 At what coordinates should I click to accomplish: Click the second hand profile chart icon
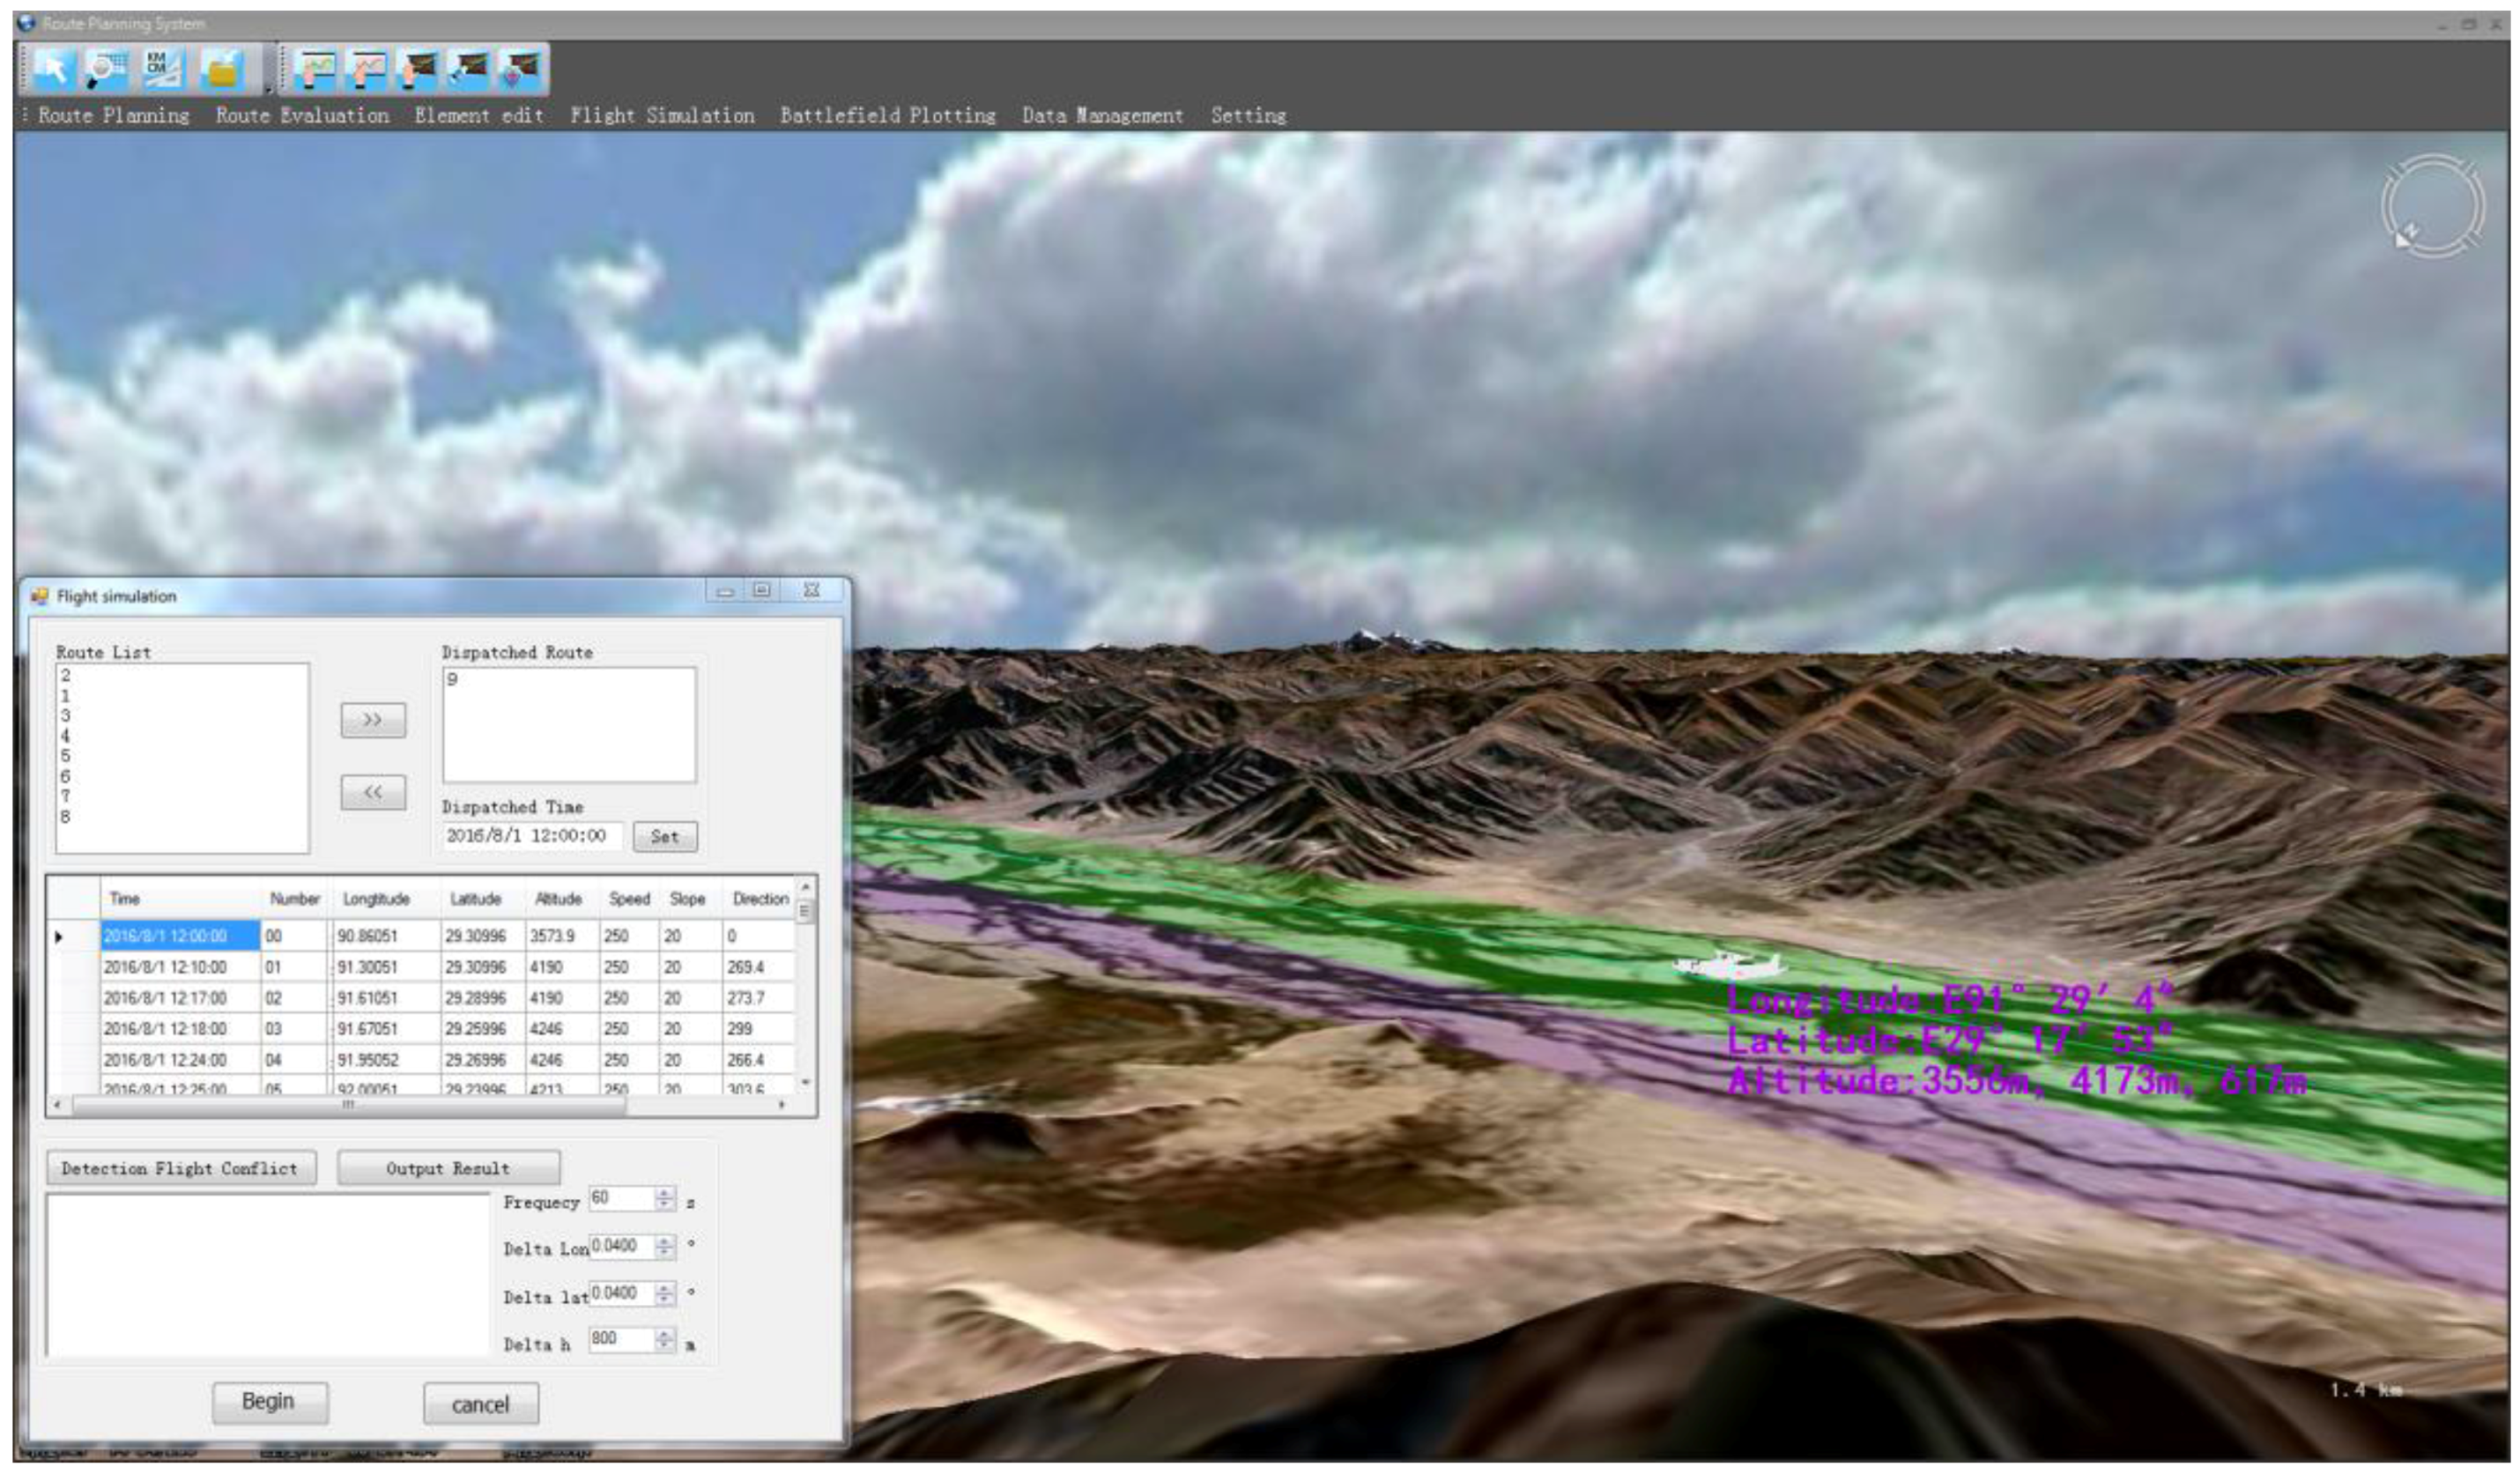click(368, 69)
